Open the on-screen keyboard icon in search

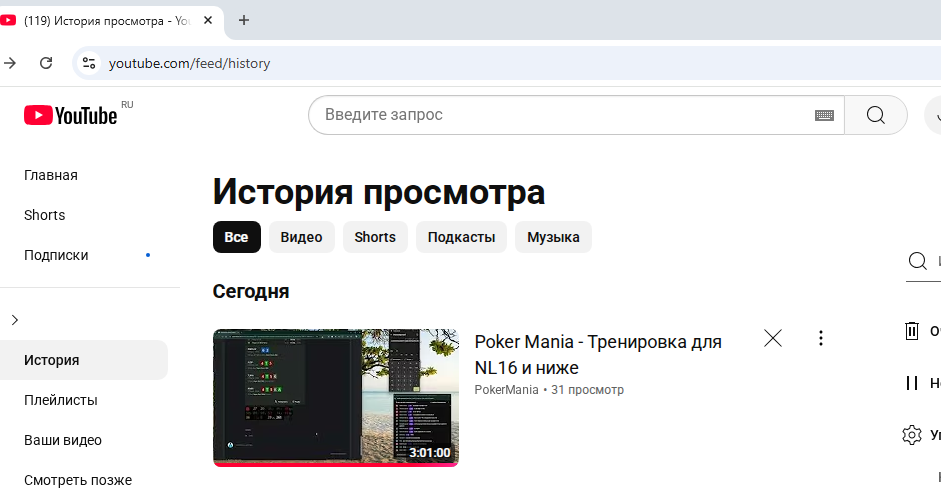pyautogui.click(x=824, y=115)
